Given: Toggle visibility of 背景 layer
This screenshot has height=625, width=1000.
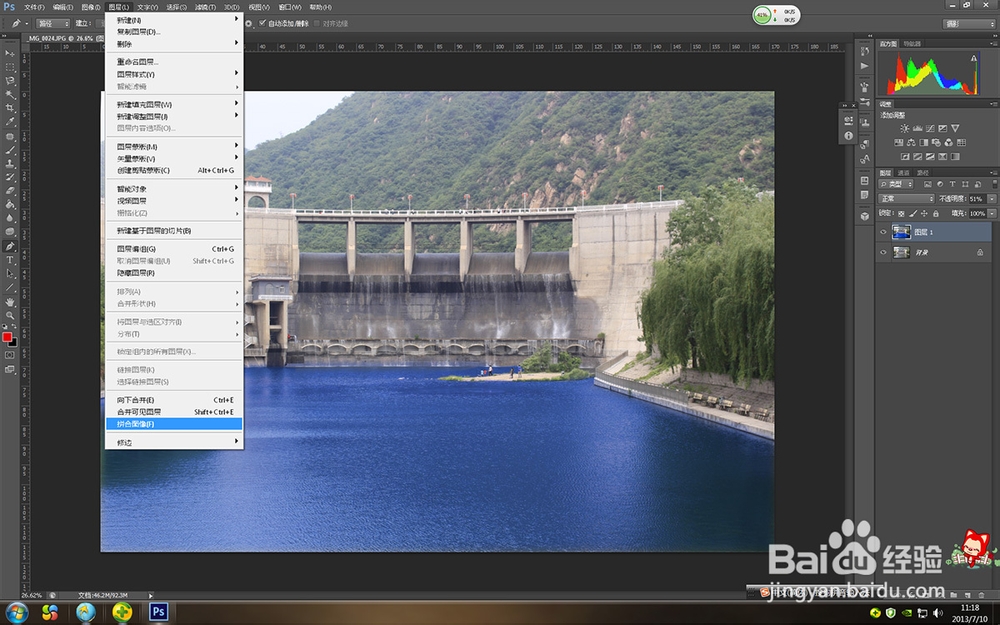Looking at the screenshot, I should coord(883,252).
